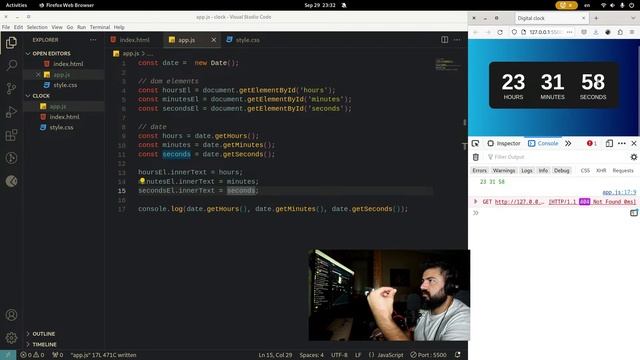Toggle Errors filter in console

(480, 171)
